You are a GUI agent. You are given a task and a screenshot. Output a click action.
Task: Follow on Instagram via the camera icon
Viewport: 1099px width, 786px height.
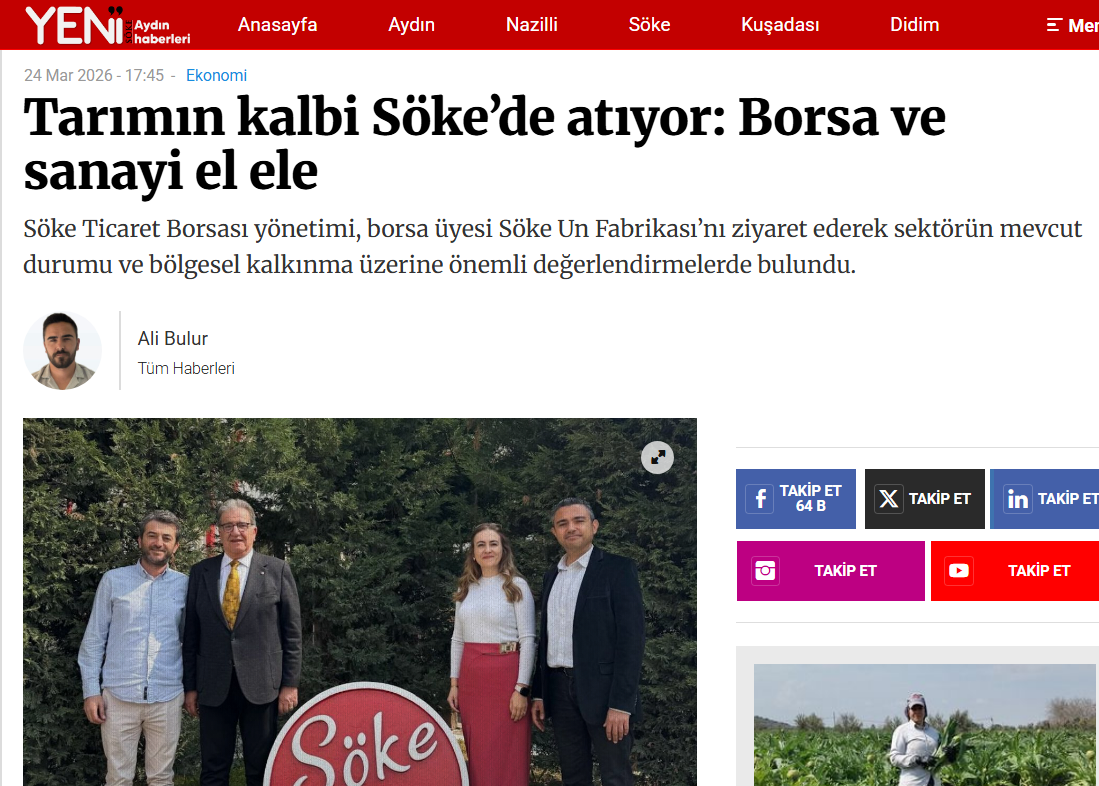tap(765, 571)
